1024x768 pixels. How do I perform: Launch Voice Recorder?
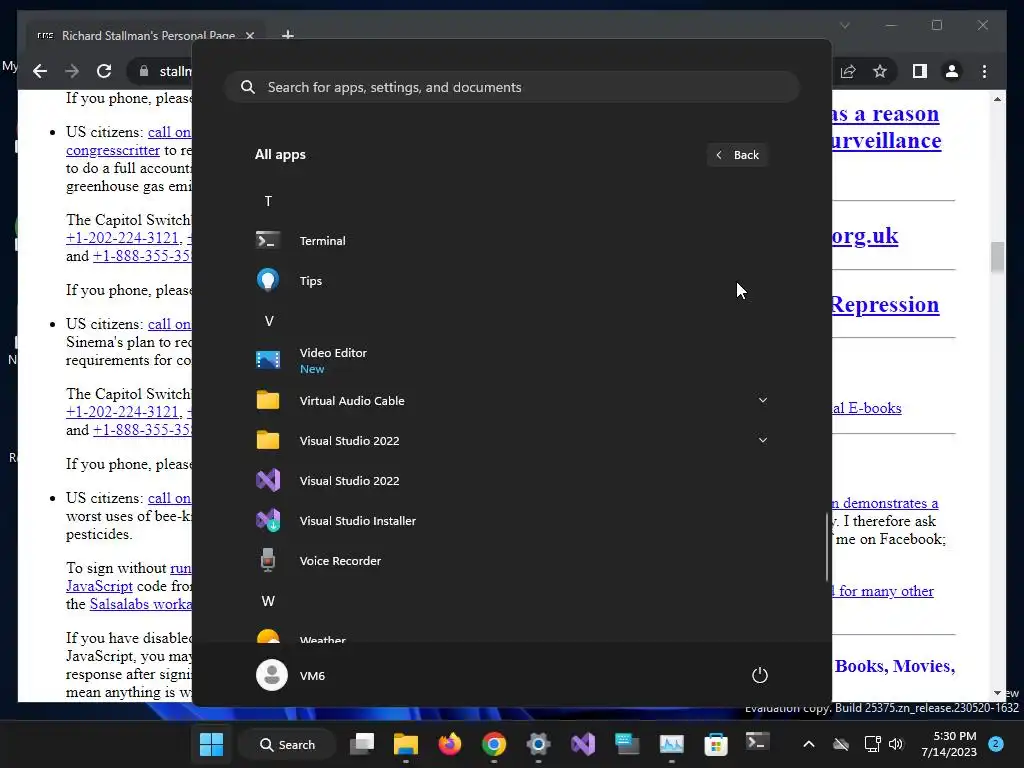(x=511, y=560)
